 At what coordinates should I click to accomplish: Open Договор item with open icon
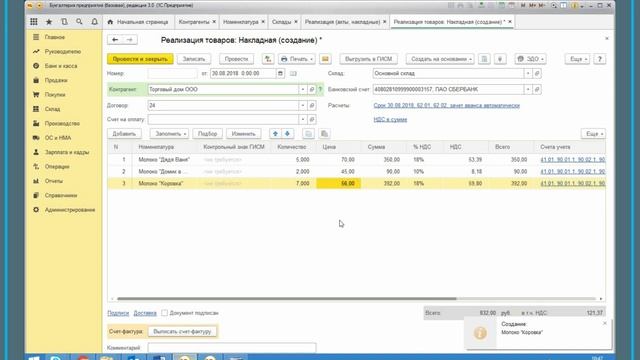pyautogui.click(x=312, y=105)
